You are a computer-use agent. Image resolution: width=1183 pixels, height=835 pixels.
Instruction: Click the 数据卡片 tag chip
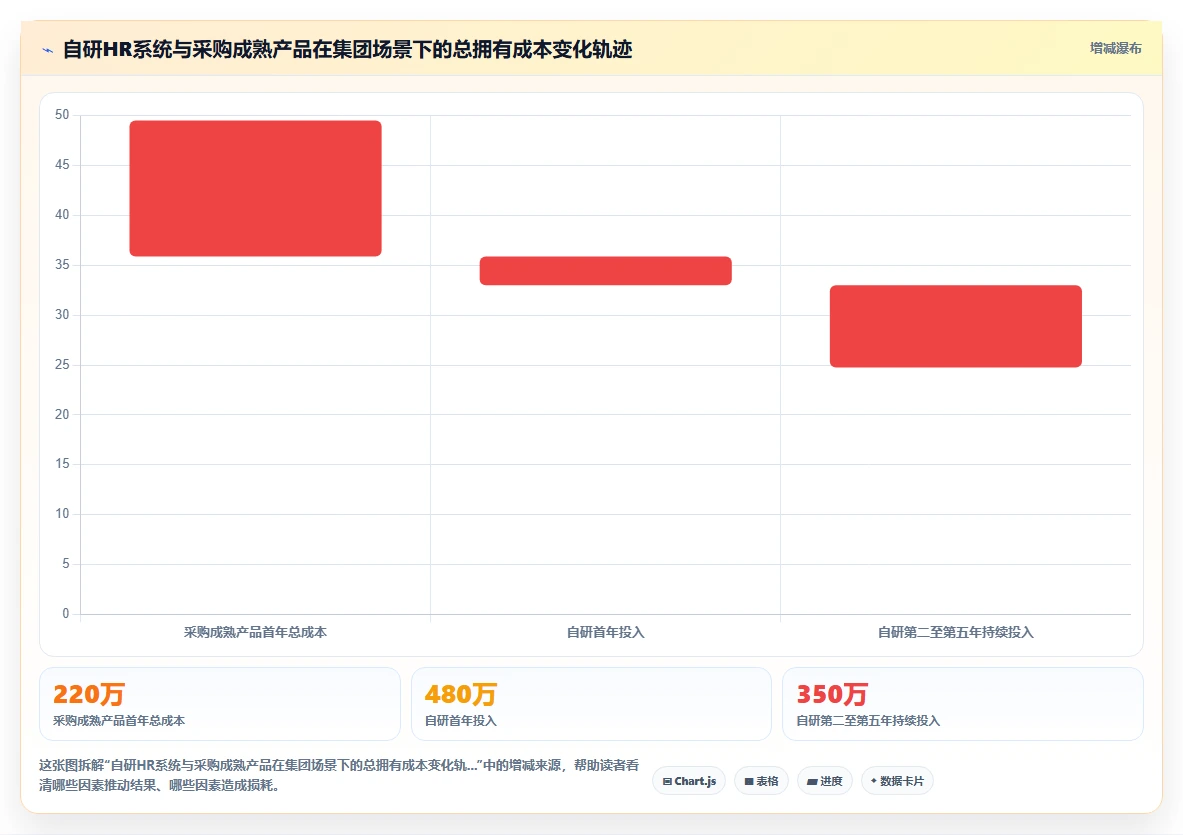(x=897, y=781)
